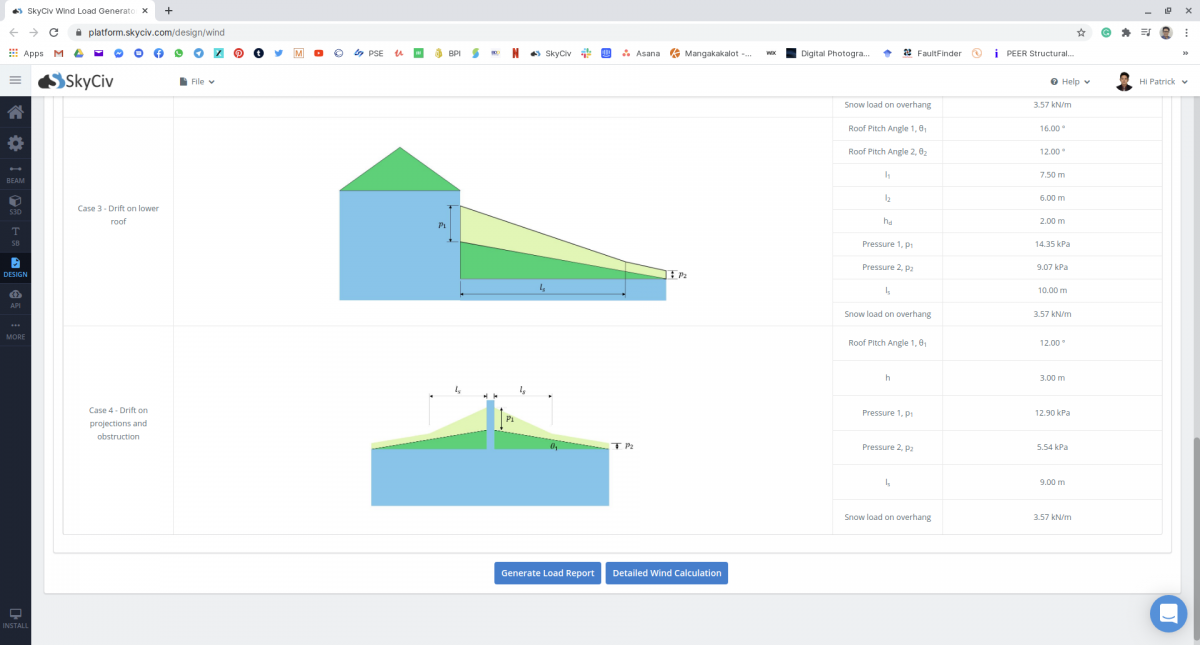Image resolution: width=1200 pixels, height=645 pixels.
Task: Expand the Help dropdown
Action: tap(1070, 81)
